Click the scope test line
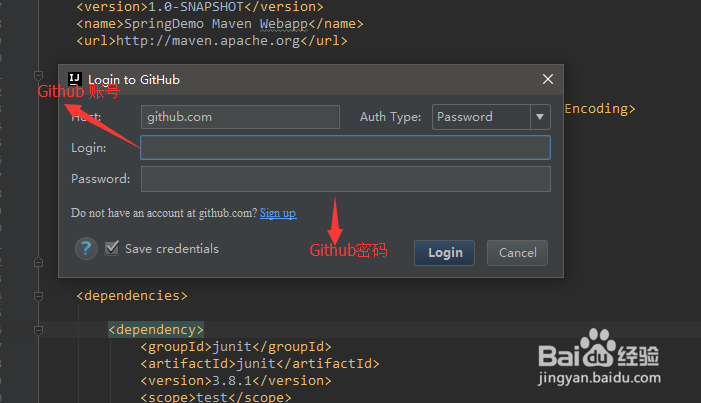The width and height of the screenshot is (701, 403). (x=216, y=397)
